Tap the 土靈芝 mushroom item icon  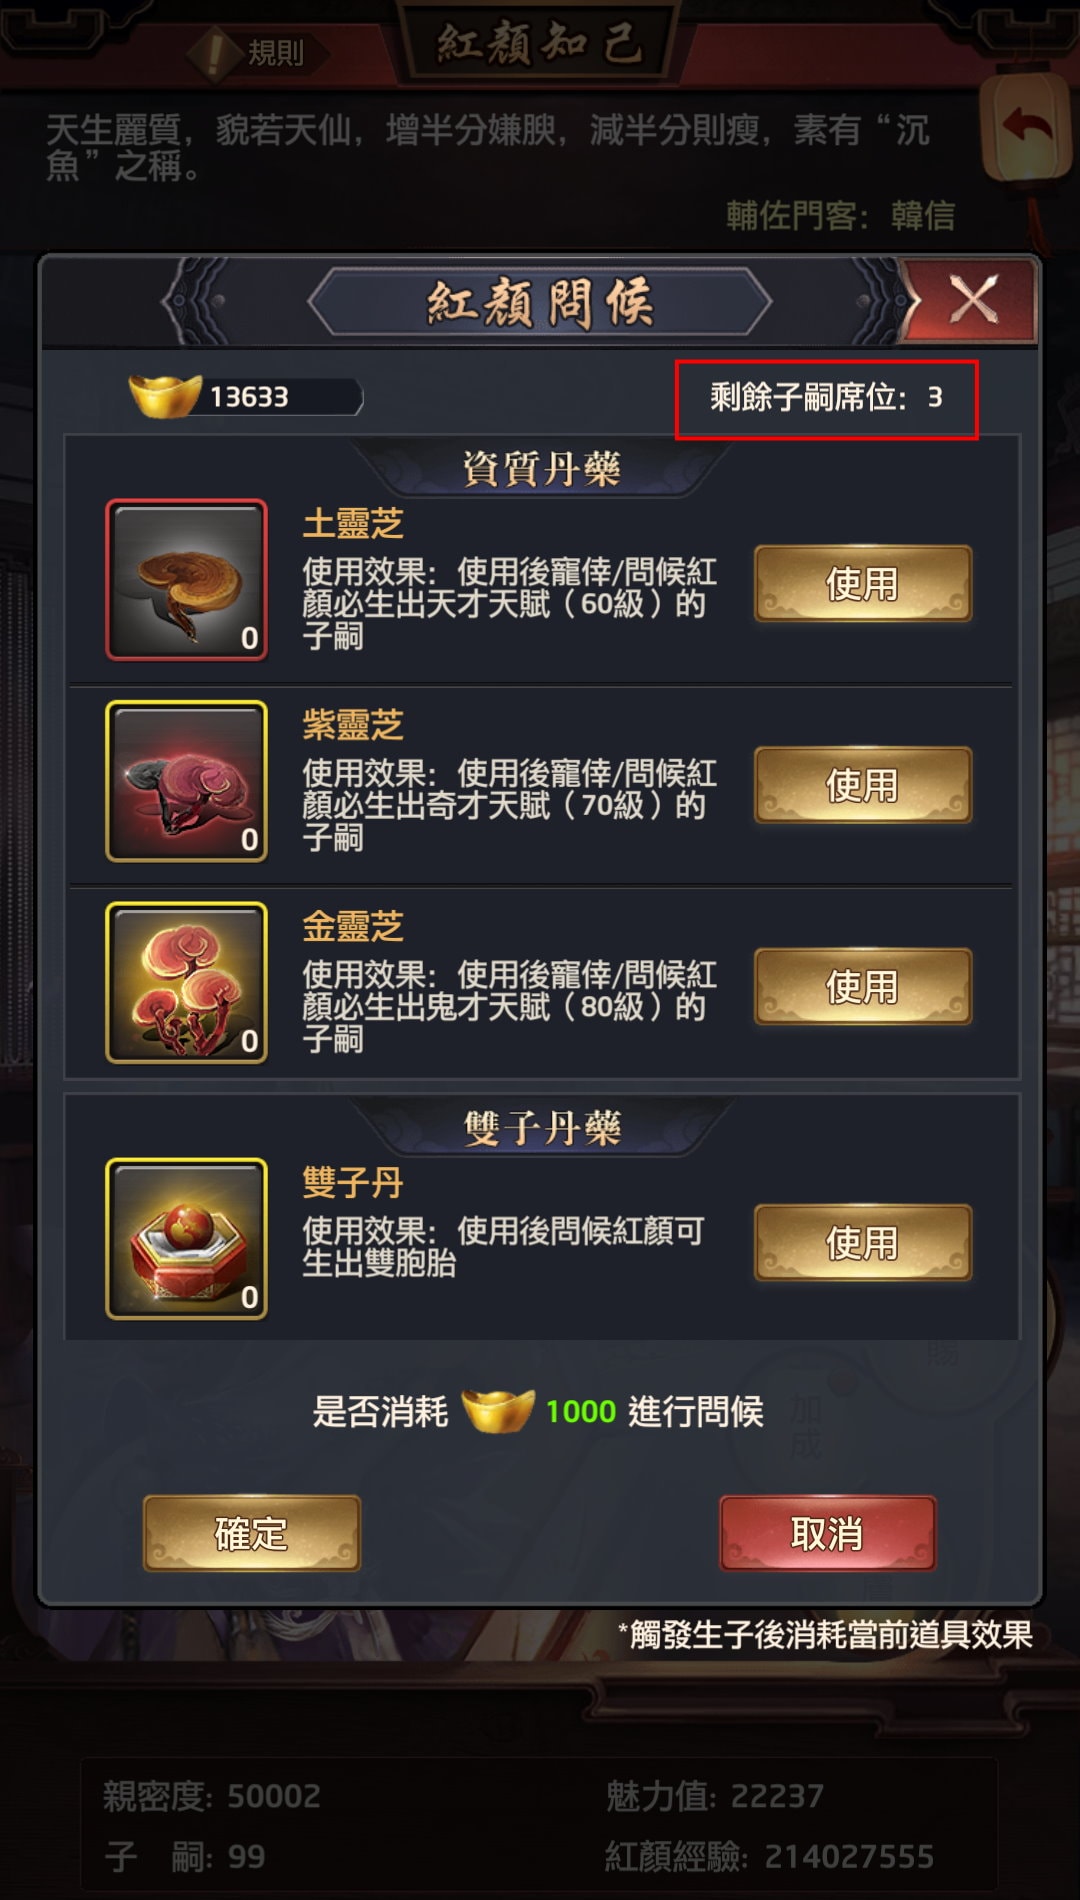point(187,580)
